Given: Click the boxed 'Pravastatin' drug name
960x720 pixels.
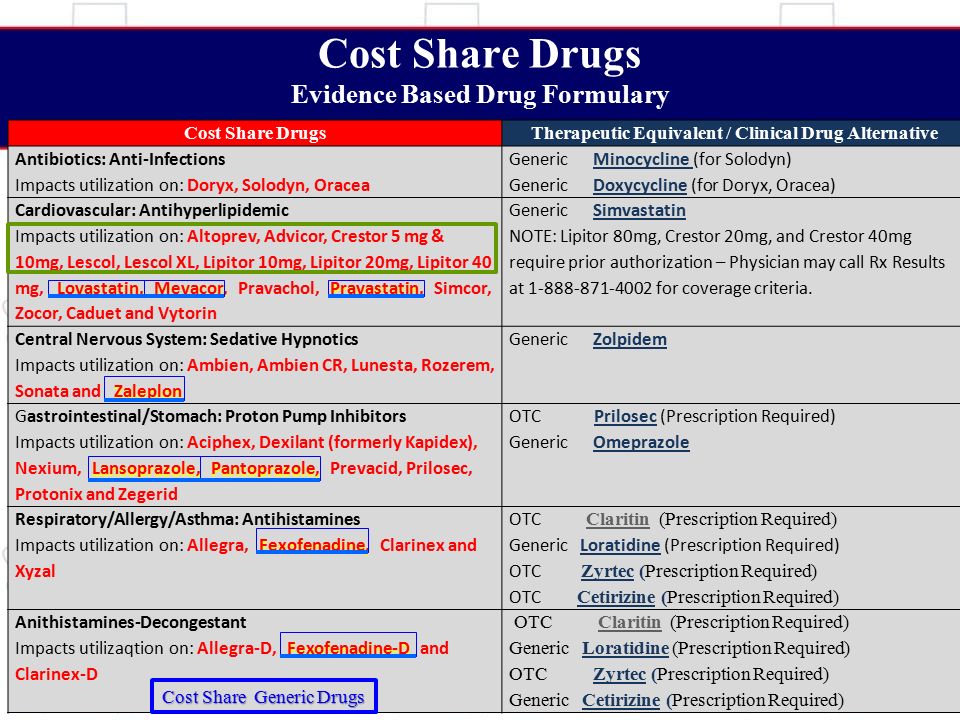Looking at the screenshot, I should (x=376, y=288).
